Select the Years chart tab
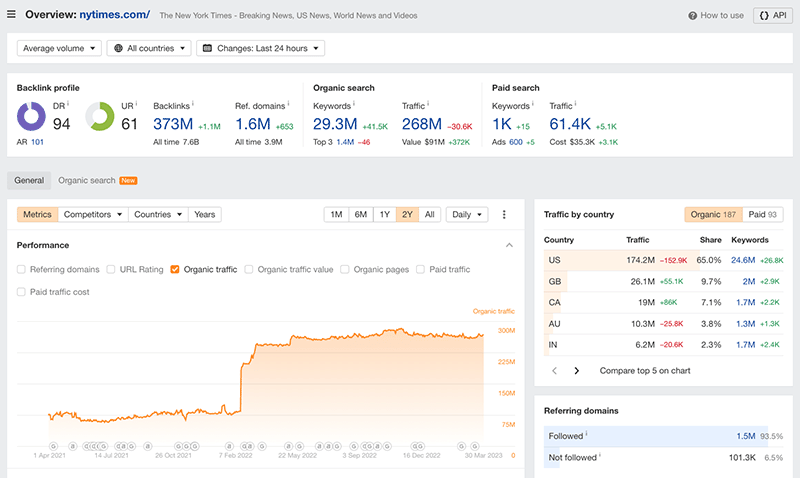The height and width of the screenshot is (478, 800). pos(205,215)
